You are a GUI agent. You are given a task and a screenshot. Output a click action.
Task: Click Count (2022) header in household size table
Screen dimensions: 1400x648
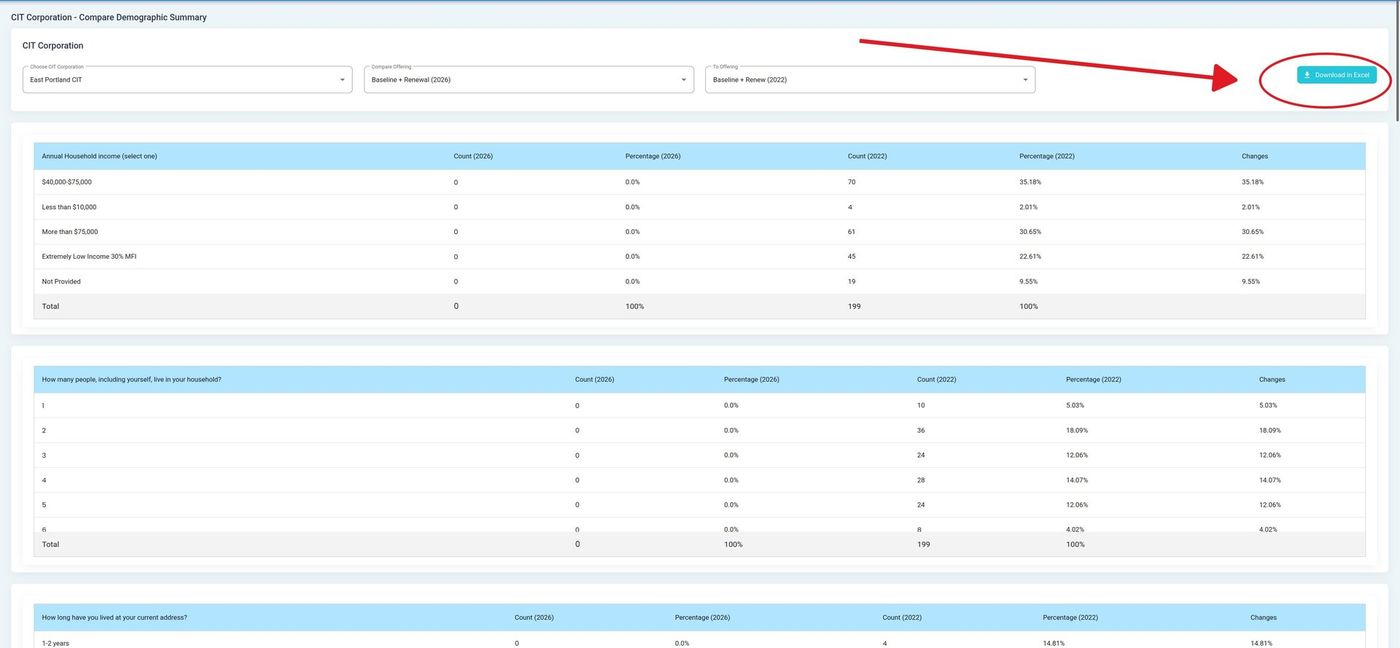coord(937,380)
